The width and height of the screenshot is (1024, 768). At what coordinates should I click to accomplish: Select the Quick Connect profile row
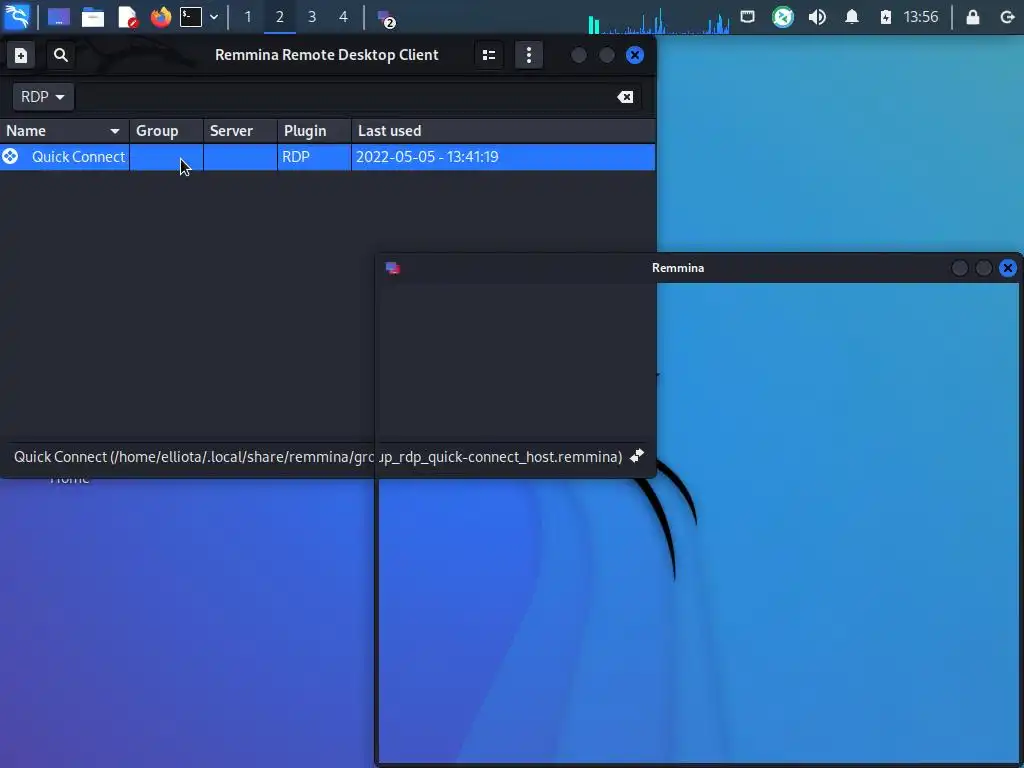point(327,157)
